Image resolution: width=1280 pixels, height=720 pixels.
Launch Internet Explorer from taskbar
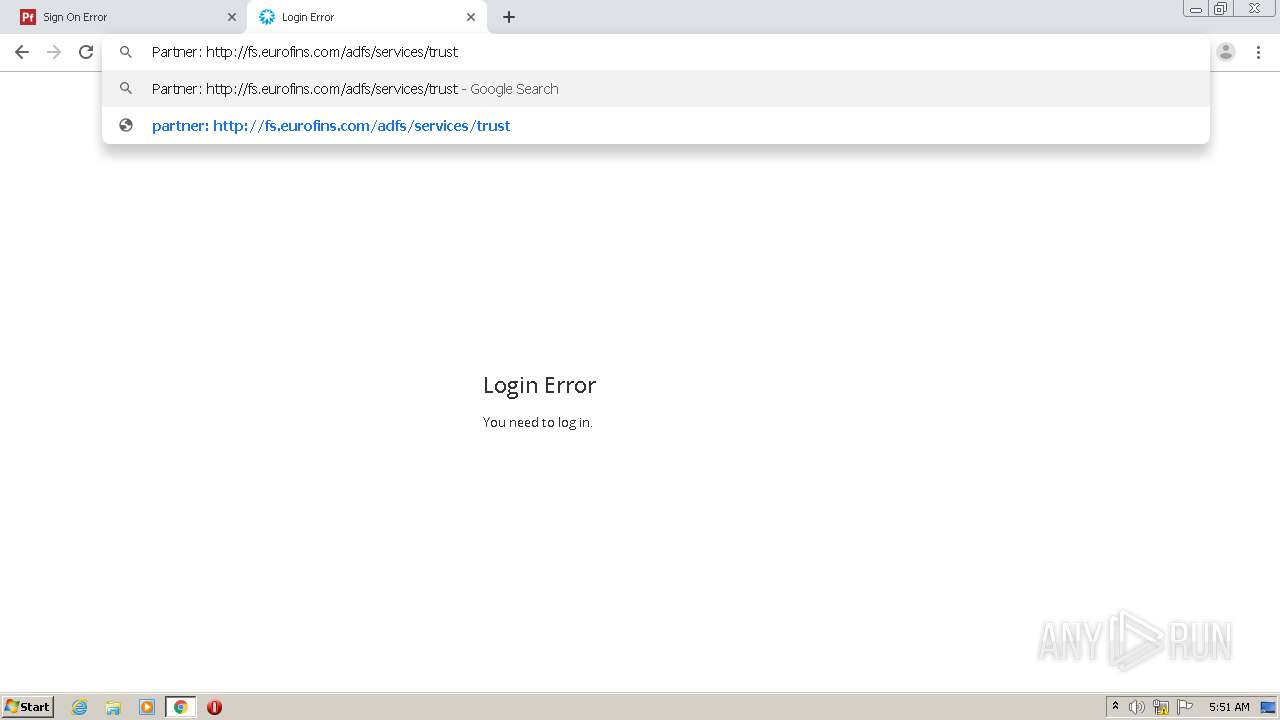pos(80,707)
